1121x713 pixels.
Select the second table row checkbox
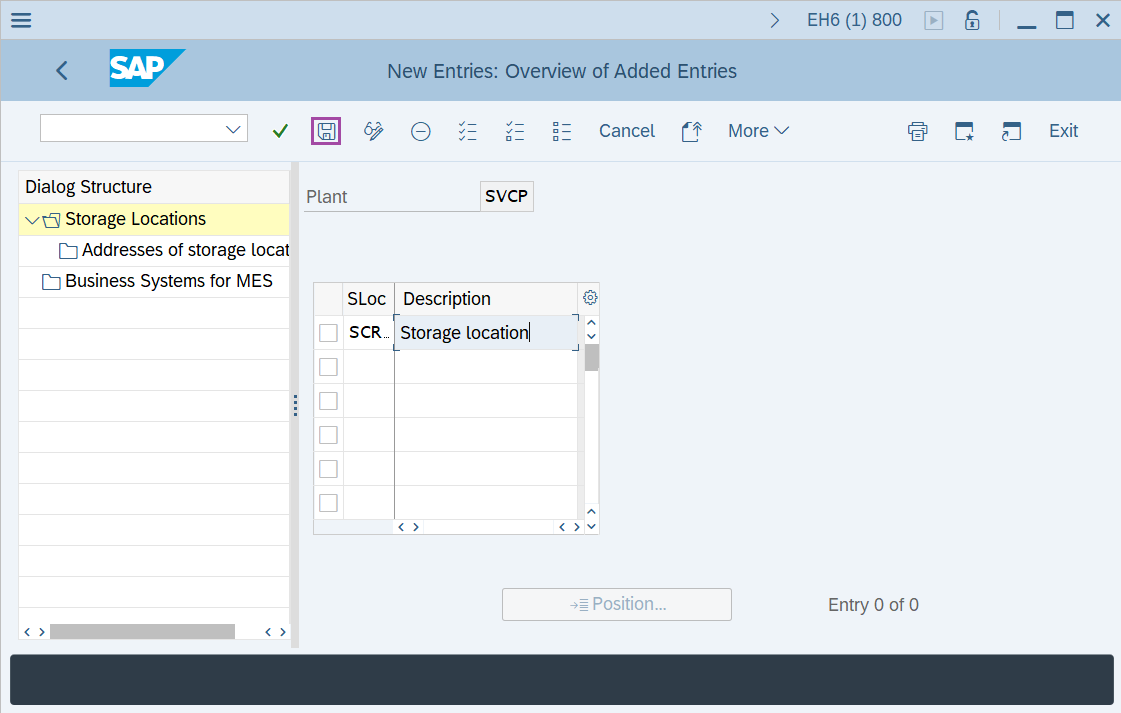(328, 367)
